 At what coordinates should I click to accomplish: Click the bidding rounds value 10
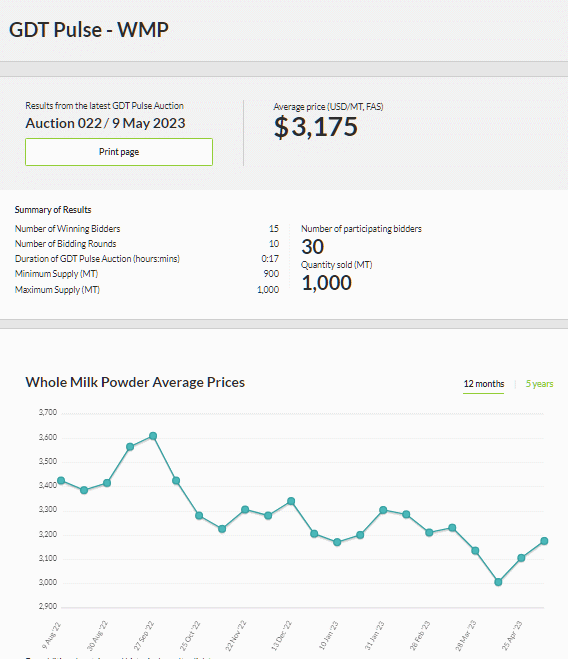(274, 244)
